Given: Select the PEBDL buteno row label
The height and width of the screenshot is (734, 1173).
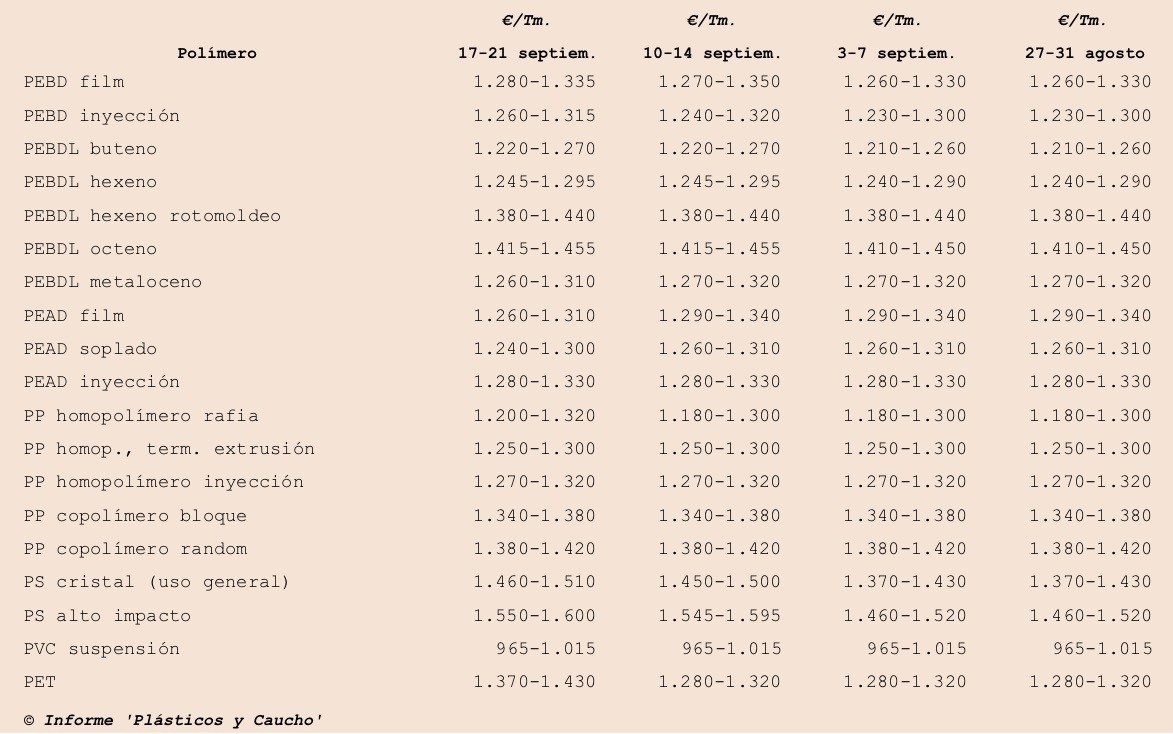Looking at the screenshot, I should [91, 148].
